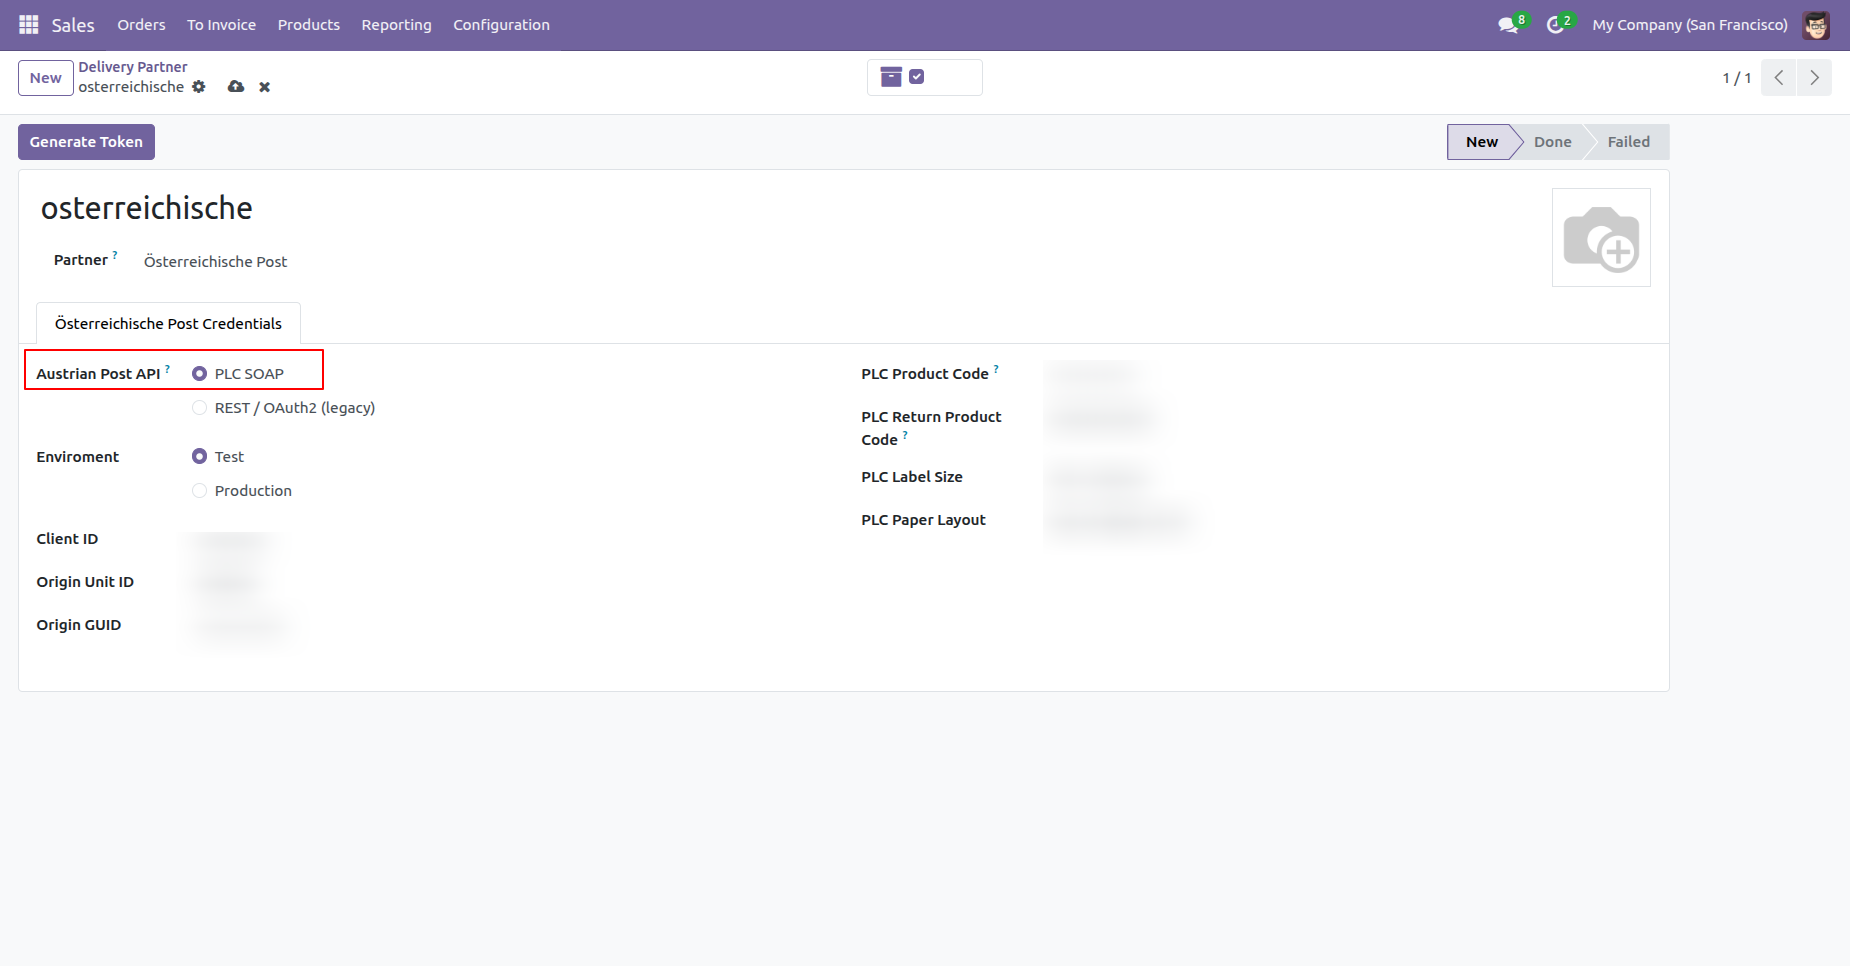
Task: Open the My Company (San Francisco) switcher
Action: pos(1690,25)
